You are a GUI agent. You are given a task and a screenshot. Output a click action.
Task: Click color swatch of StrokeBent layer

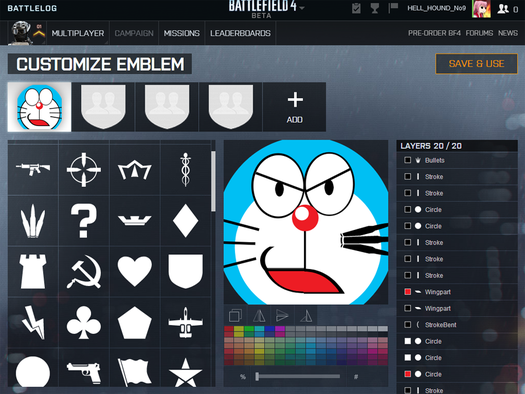(x=407, y=325)
